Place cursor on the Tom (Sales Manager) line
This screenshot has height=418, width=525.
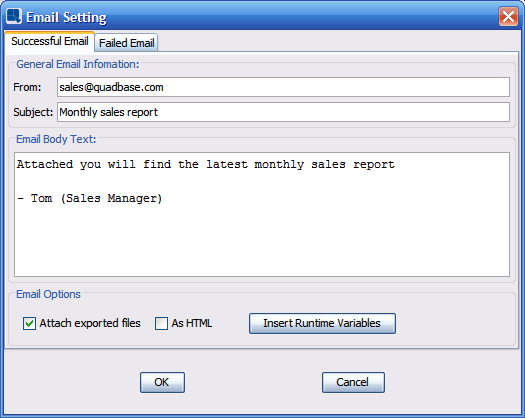tap(90, 198)
